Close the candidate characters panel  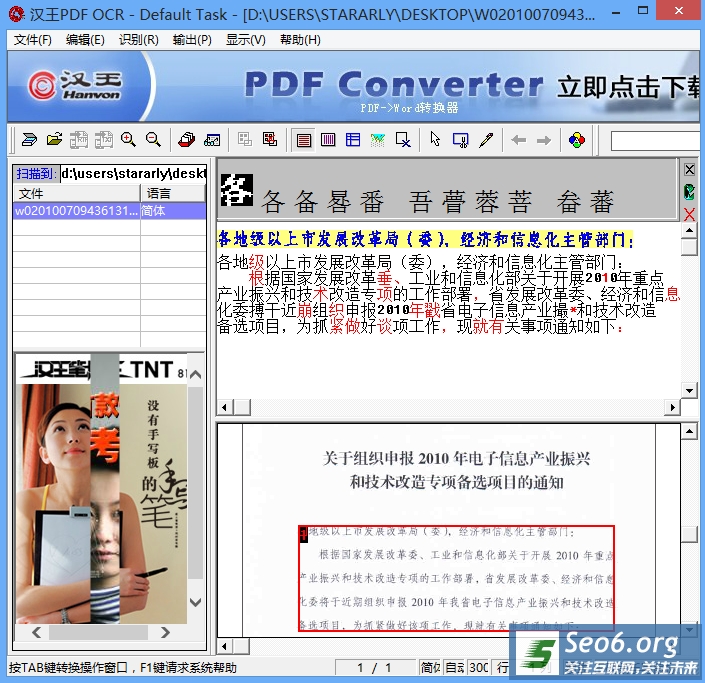[689, 170]
